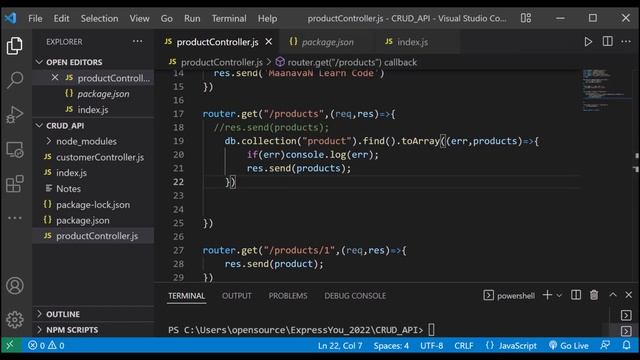Image resolution: width=640 pixels, height=360 pixels.
Task: Open errors and warnings count in the status bar
Action: pyautogui.click(x=46, y=345)
